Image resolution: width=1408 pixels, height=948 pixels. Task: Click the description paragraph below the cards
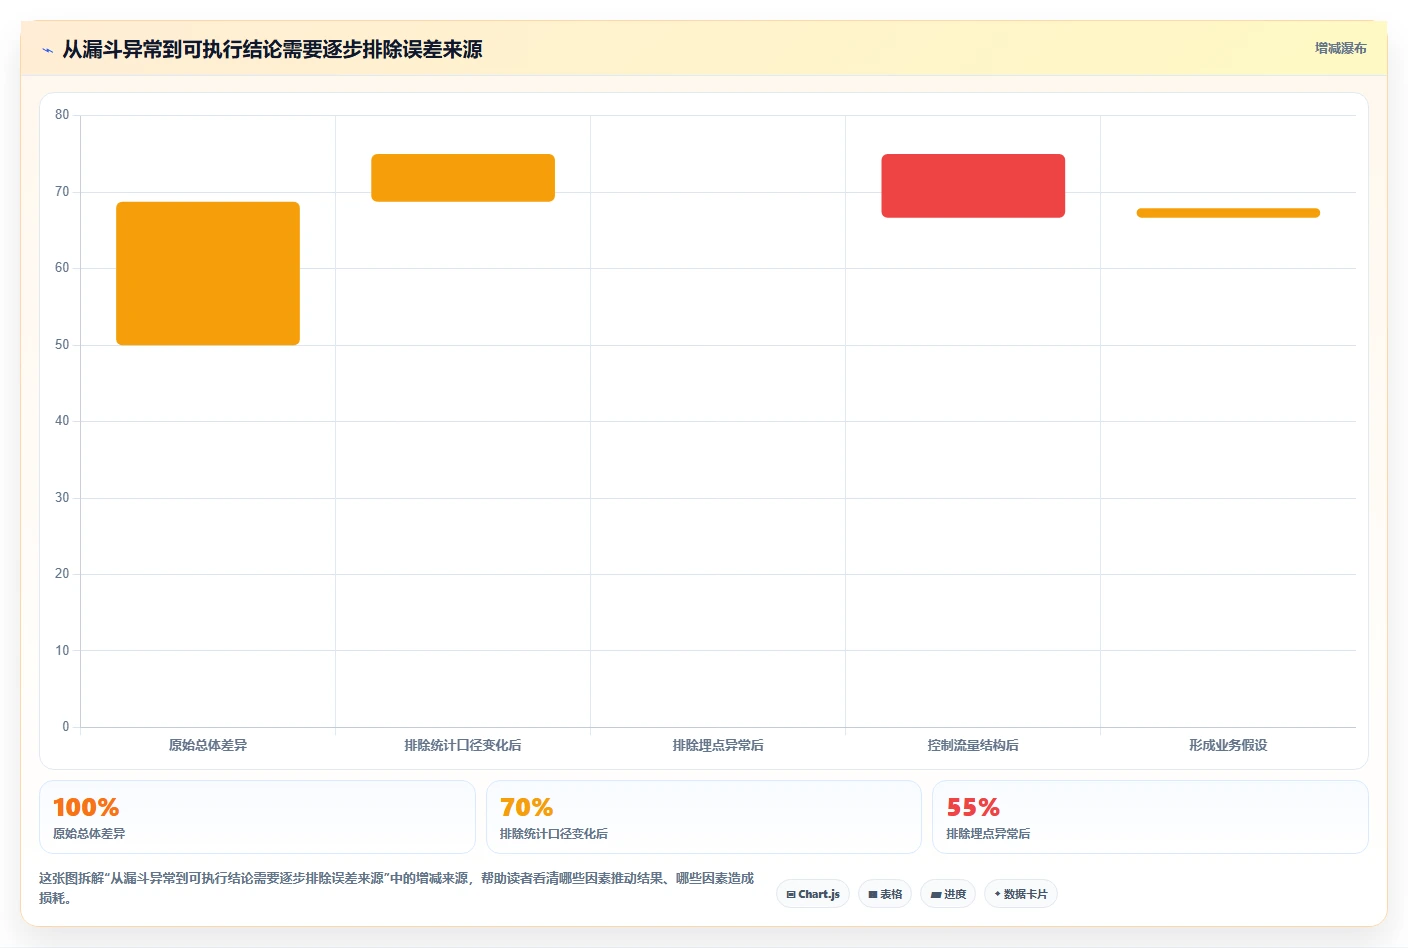click(x=396, y=888)
